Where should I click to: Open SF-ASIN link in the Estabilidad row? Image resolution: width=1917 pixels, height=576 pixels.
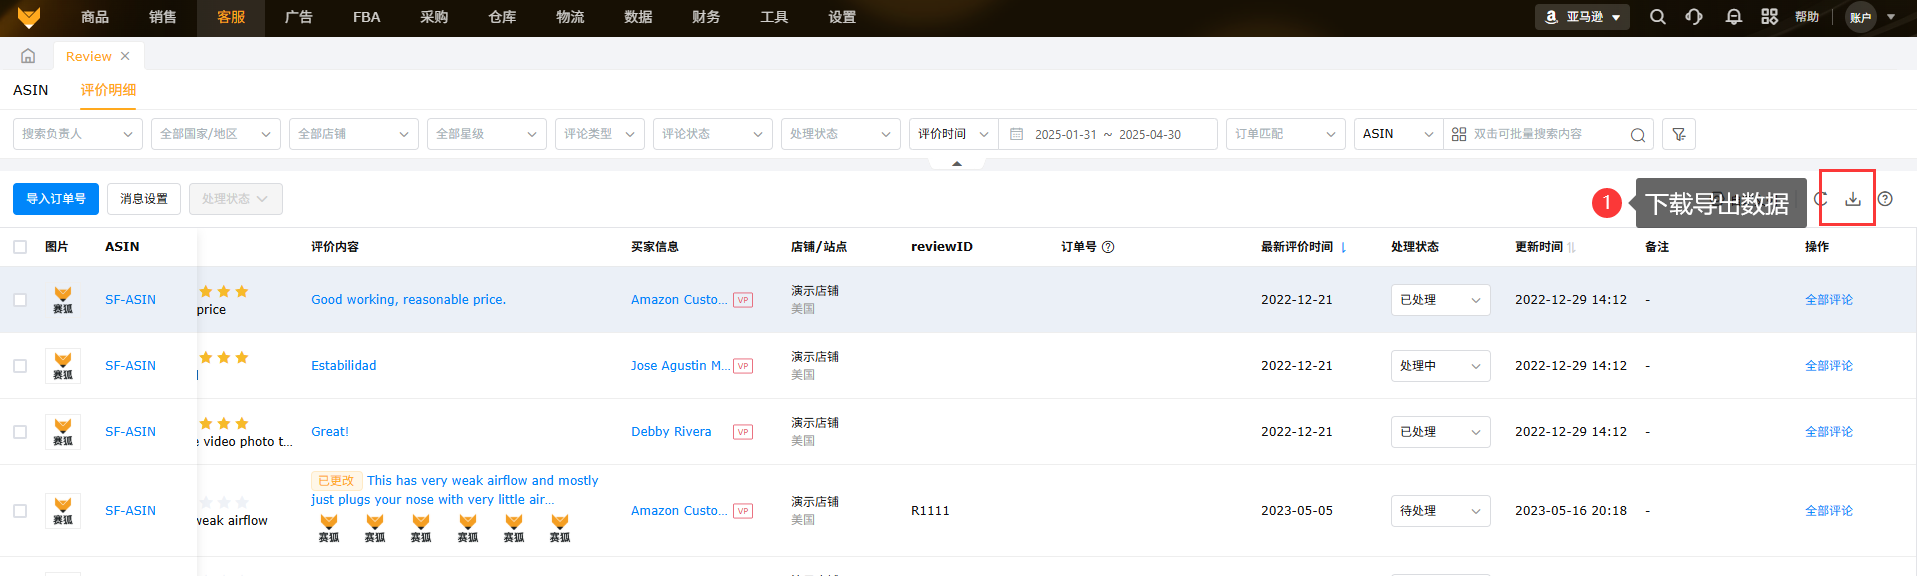(x=130, y=366)
